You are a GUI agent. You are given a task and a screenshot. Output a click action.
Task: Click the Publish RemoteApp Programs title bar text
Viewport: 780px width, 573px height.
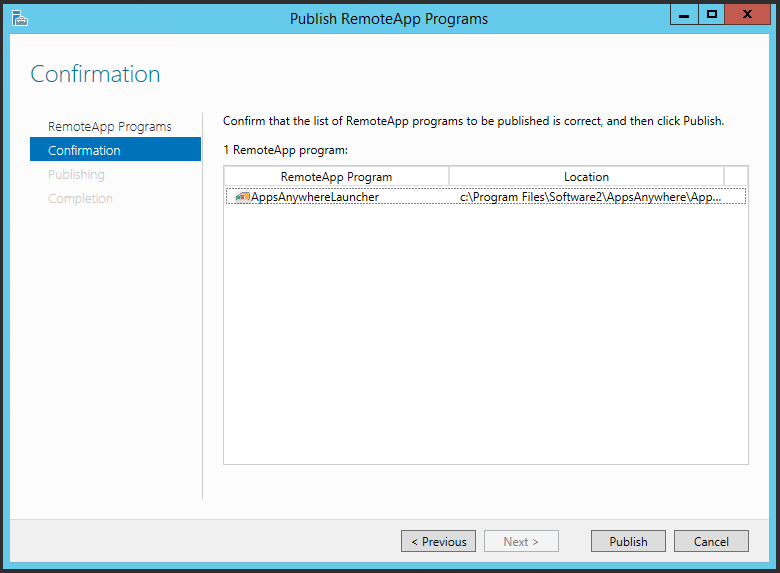389,18
